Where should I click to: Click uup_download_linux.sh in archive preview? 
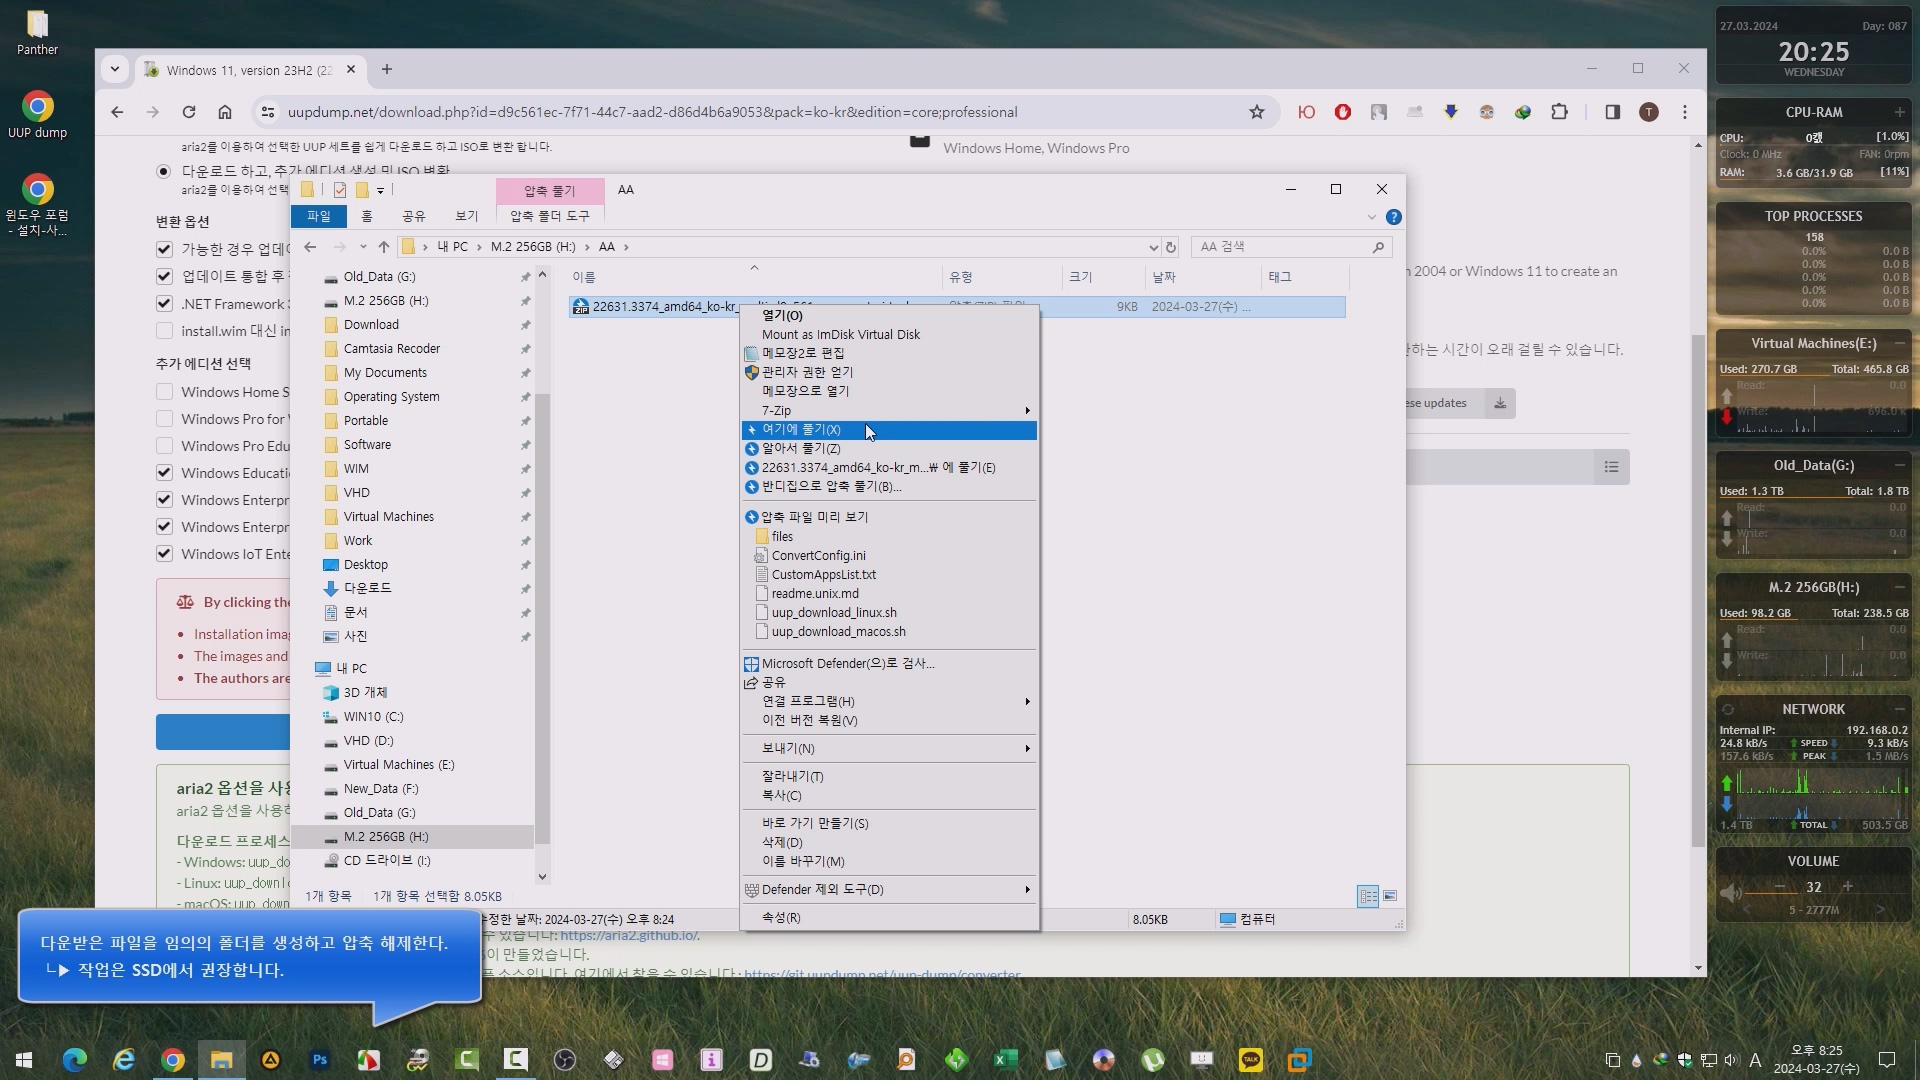pyautogui.click(x=834, y=613)
